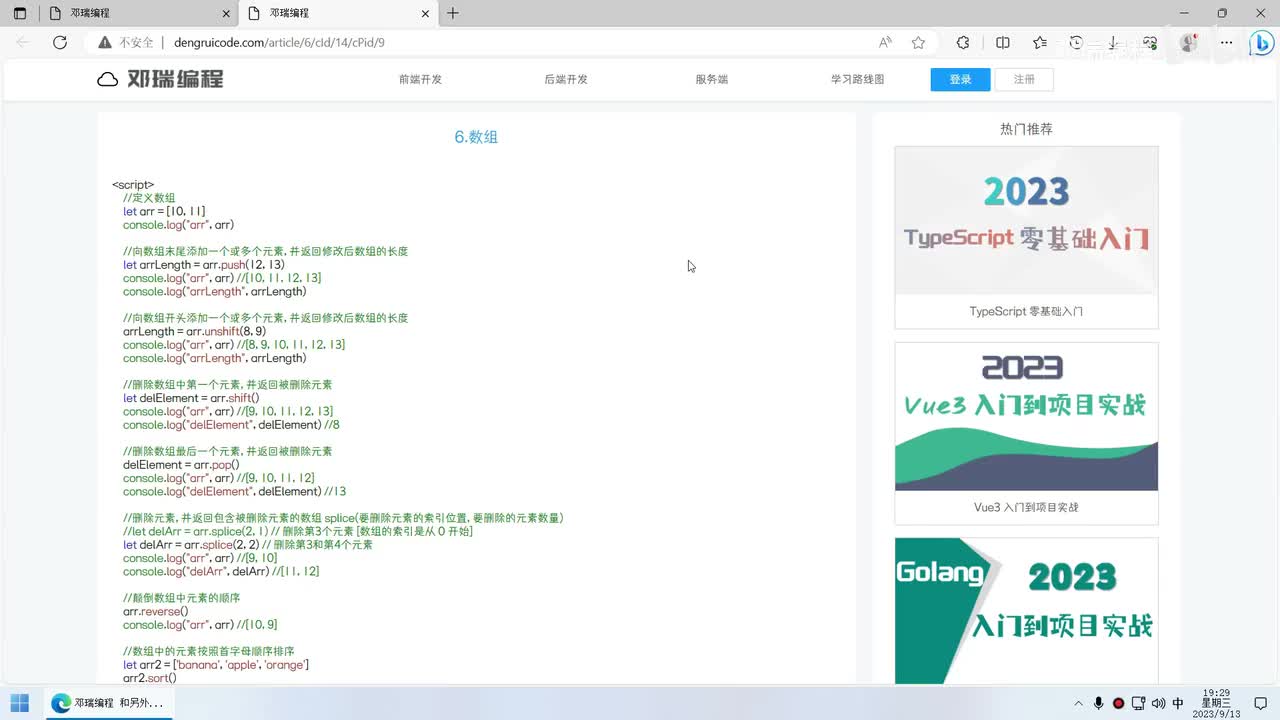The height and width of the screenshot is (720, 1280).
Task: Open the tab actions menu icon
Action: 20,13
